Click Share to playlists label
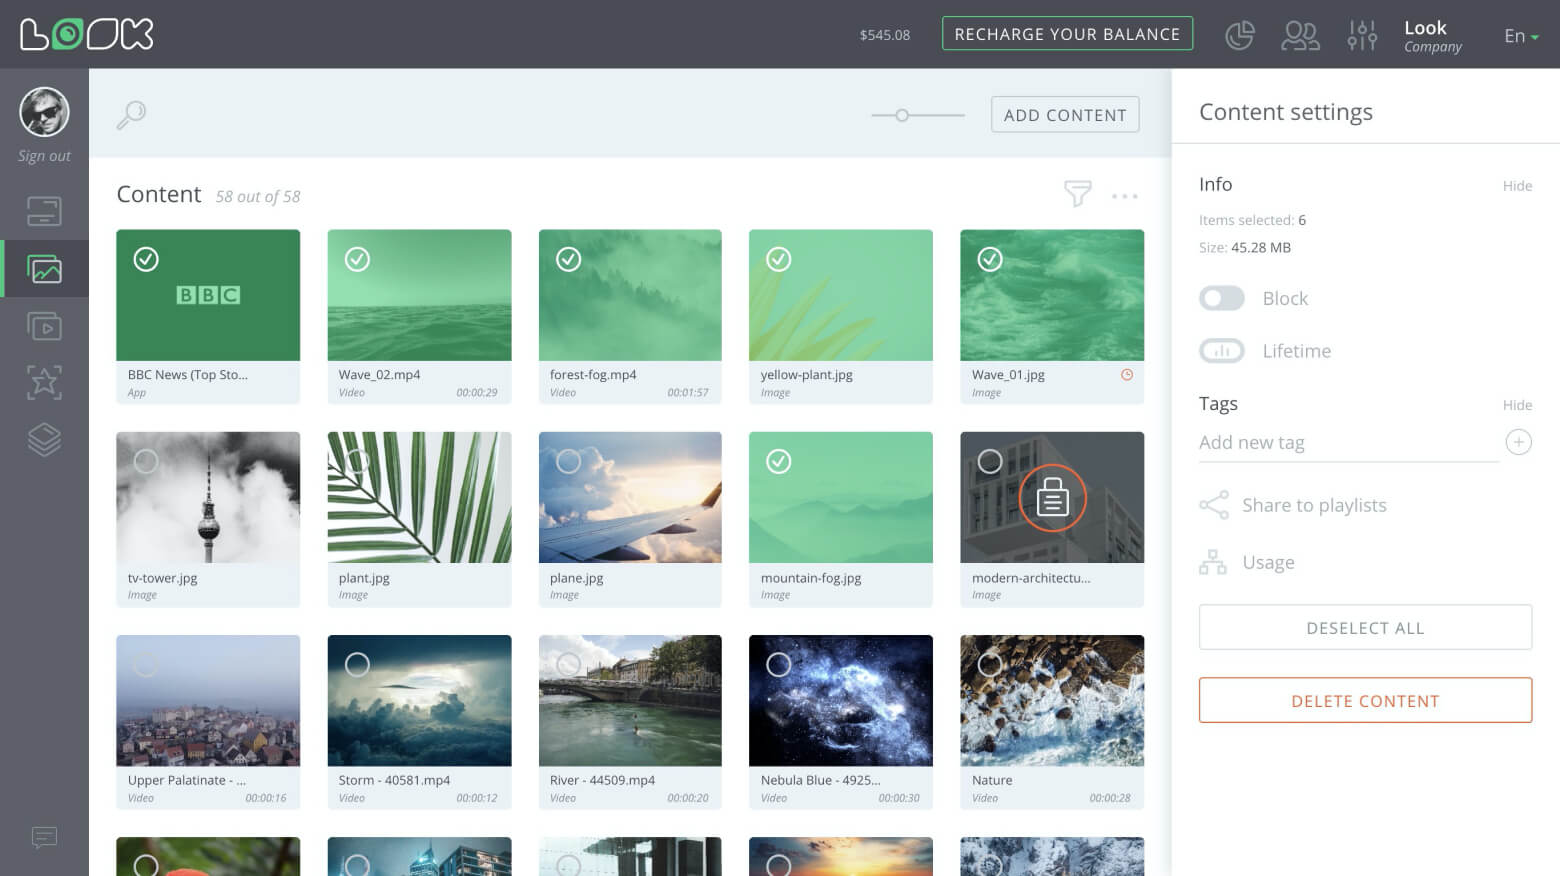This screenshot has width=1560, height=876. tap(1314, 505)
